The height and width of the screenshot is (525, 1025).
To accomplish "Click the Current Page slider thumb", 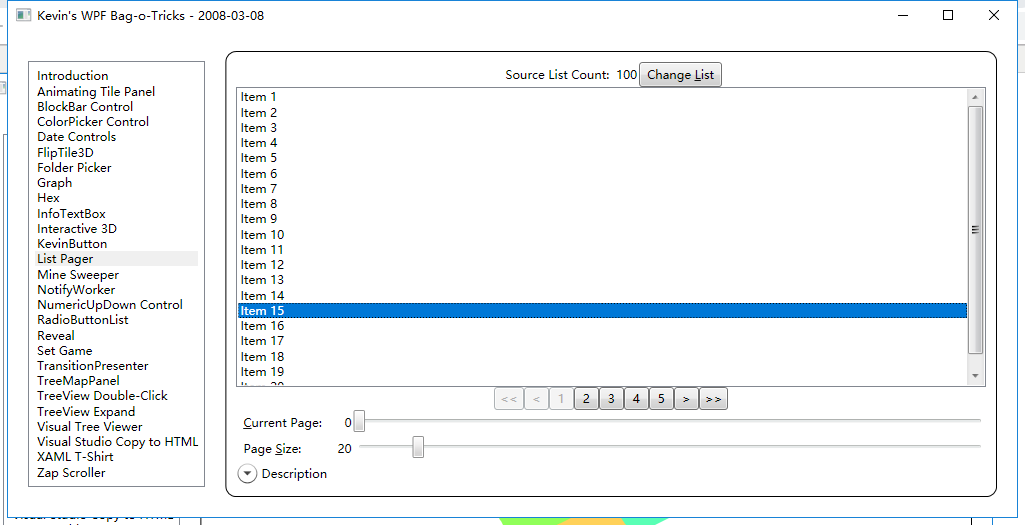I will [x=359, y=422].
